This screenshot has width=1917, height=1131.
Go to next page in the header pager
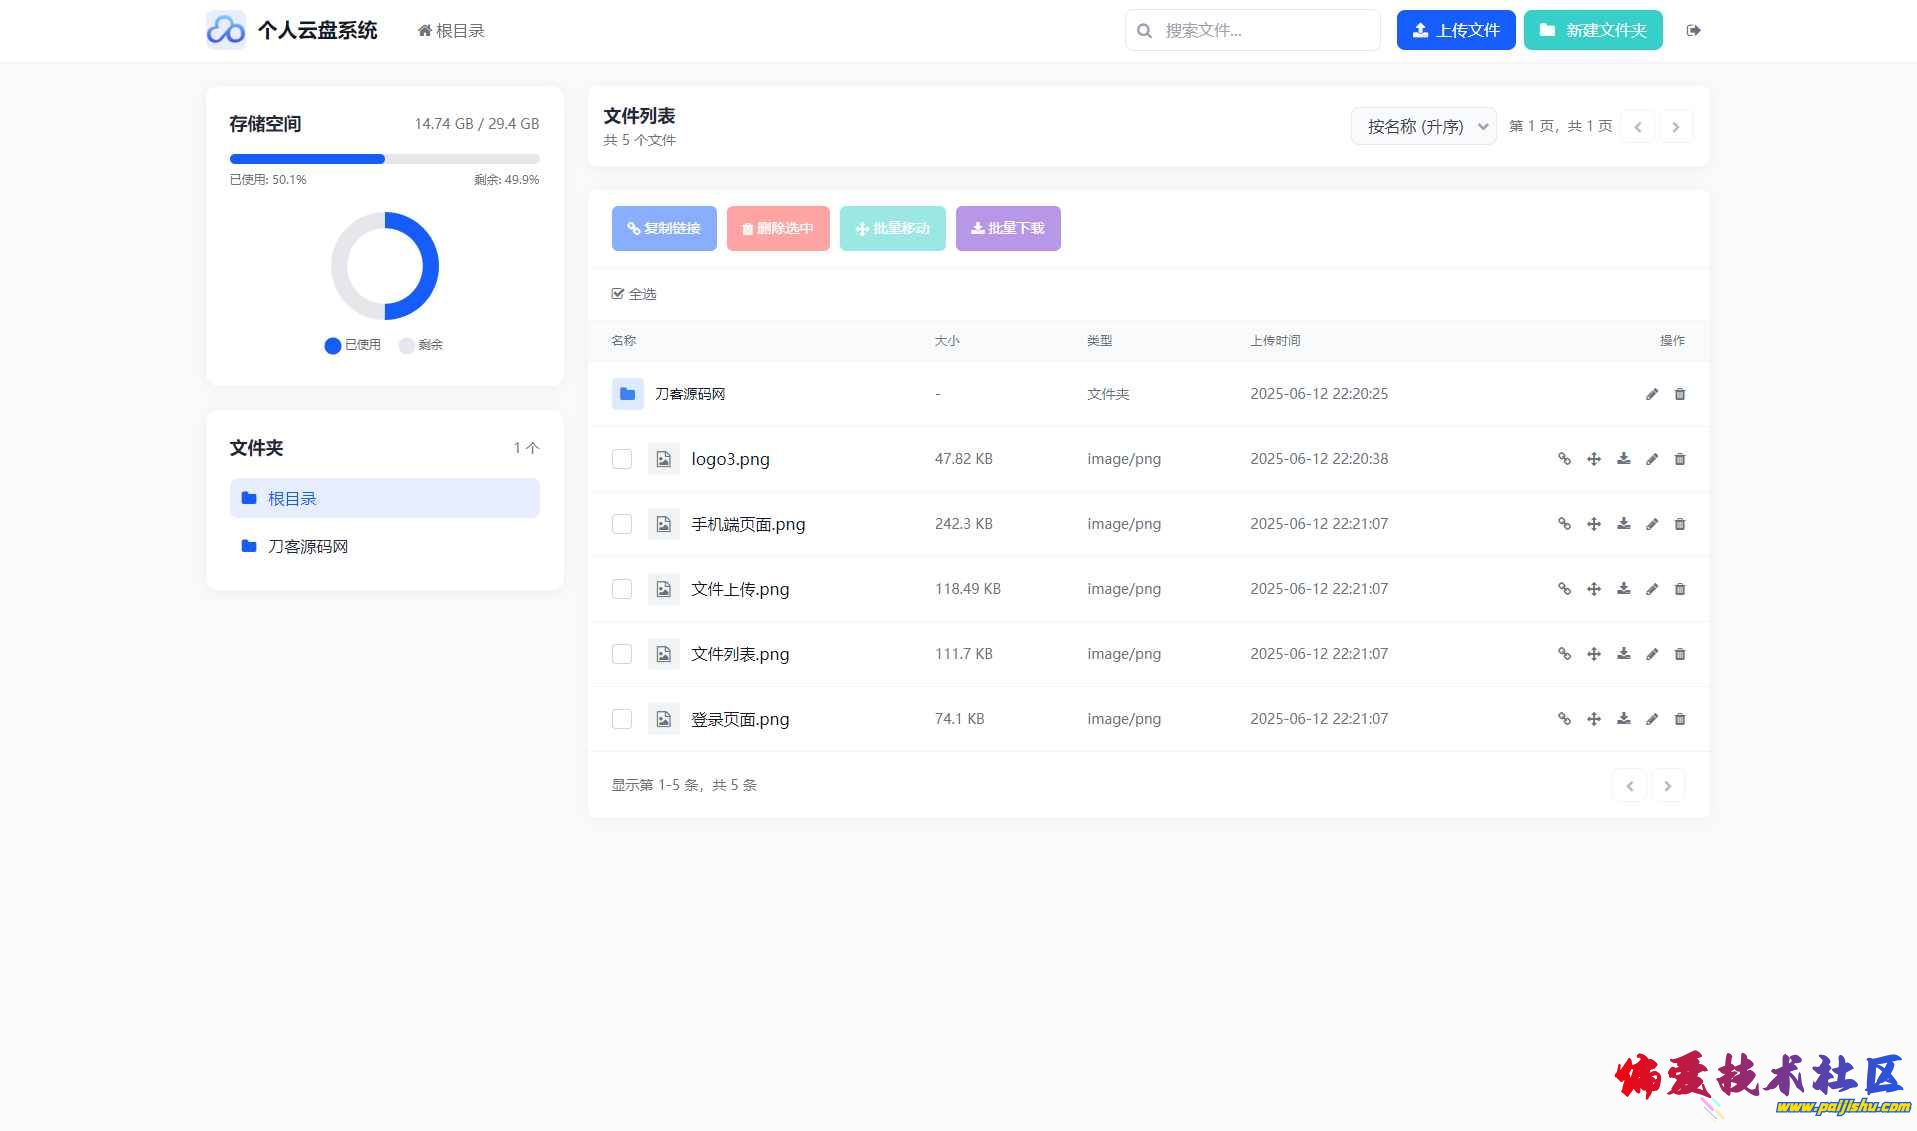pos(1676,126)
